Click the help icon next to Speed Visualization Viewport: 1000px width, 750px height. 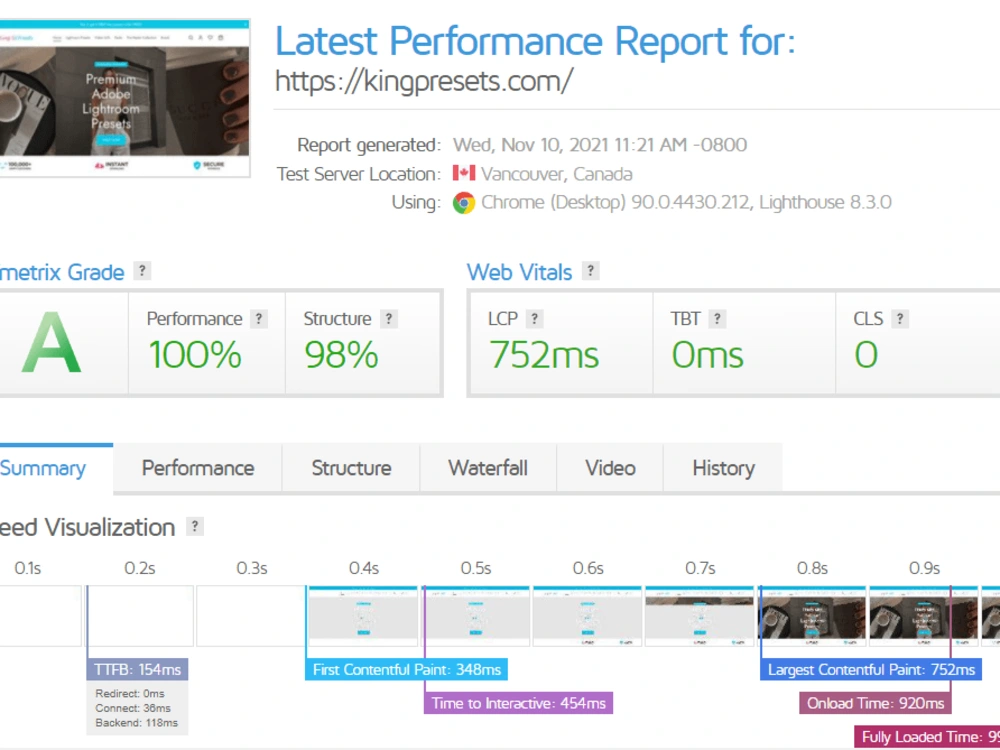coord(195,526)
